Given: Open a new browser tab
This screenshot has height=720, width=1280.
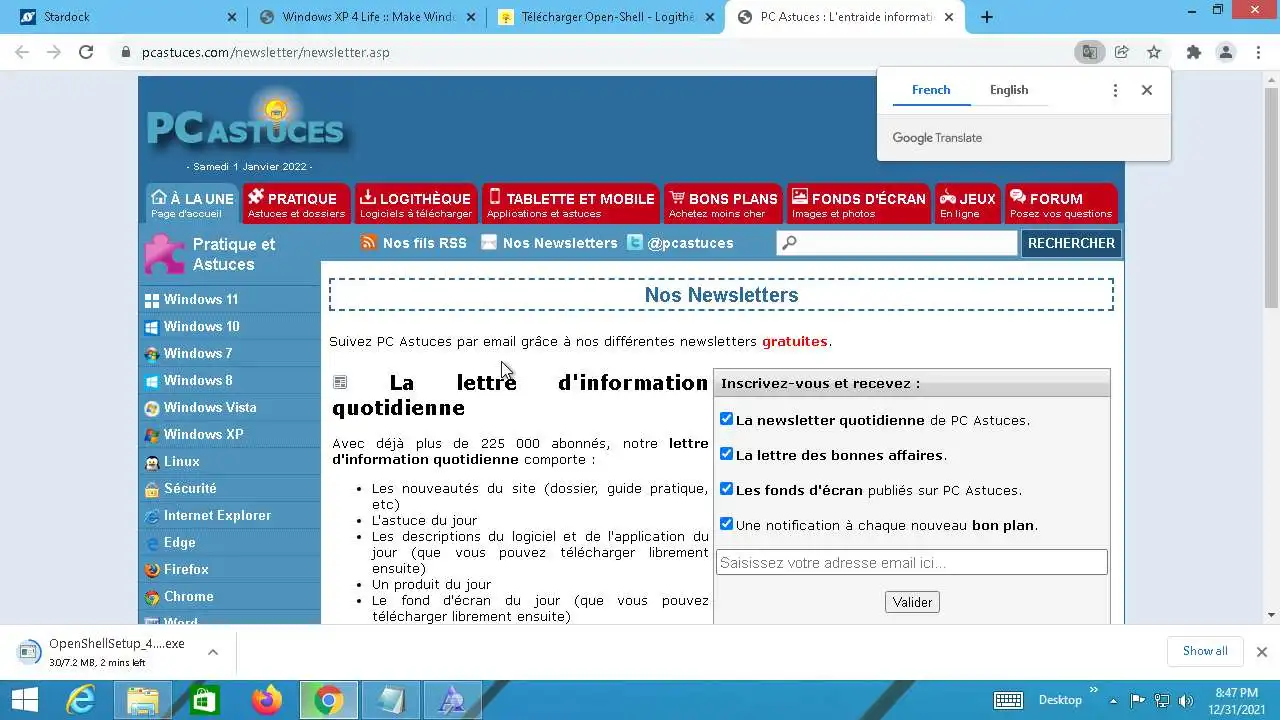Looking at the screenshot, I should click(x=987, y=17).
